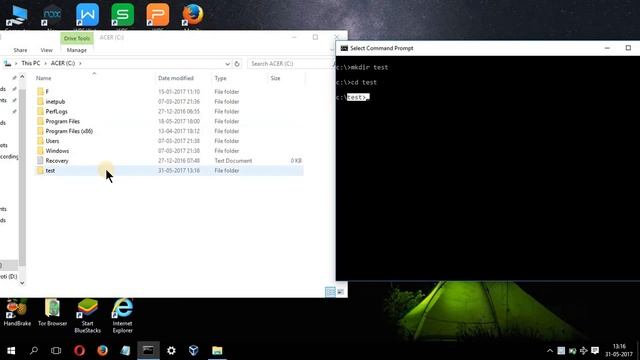This screenshot has width=640, height=360.
Task: Show hidden system tray icons
Action: pos(550,351)
